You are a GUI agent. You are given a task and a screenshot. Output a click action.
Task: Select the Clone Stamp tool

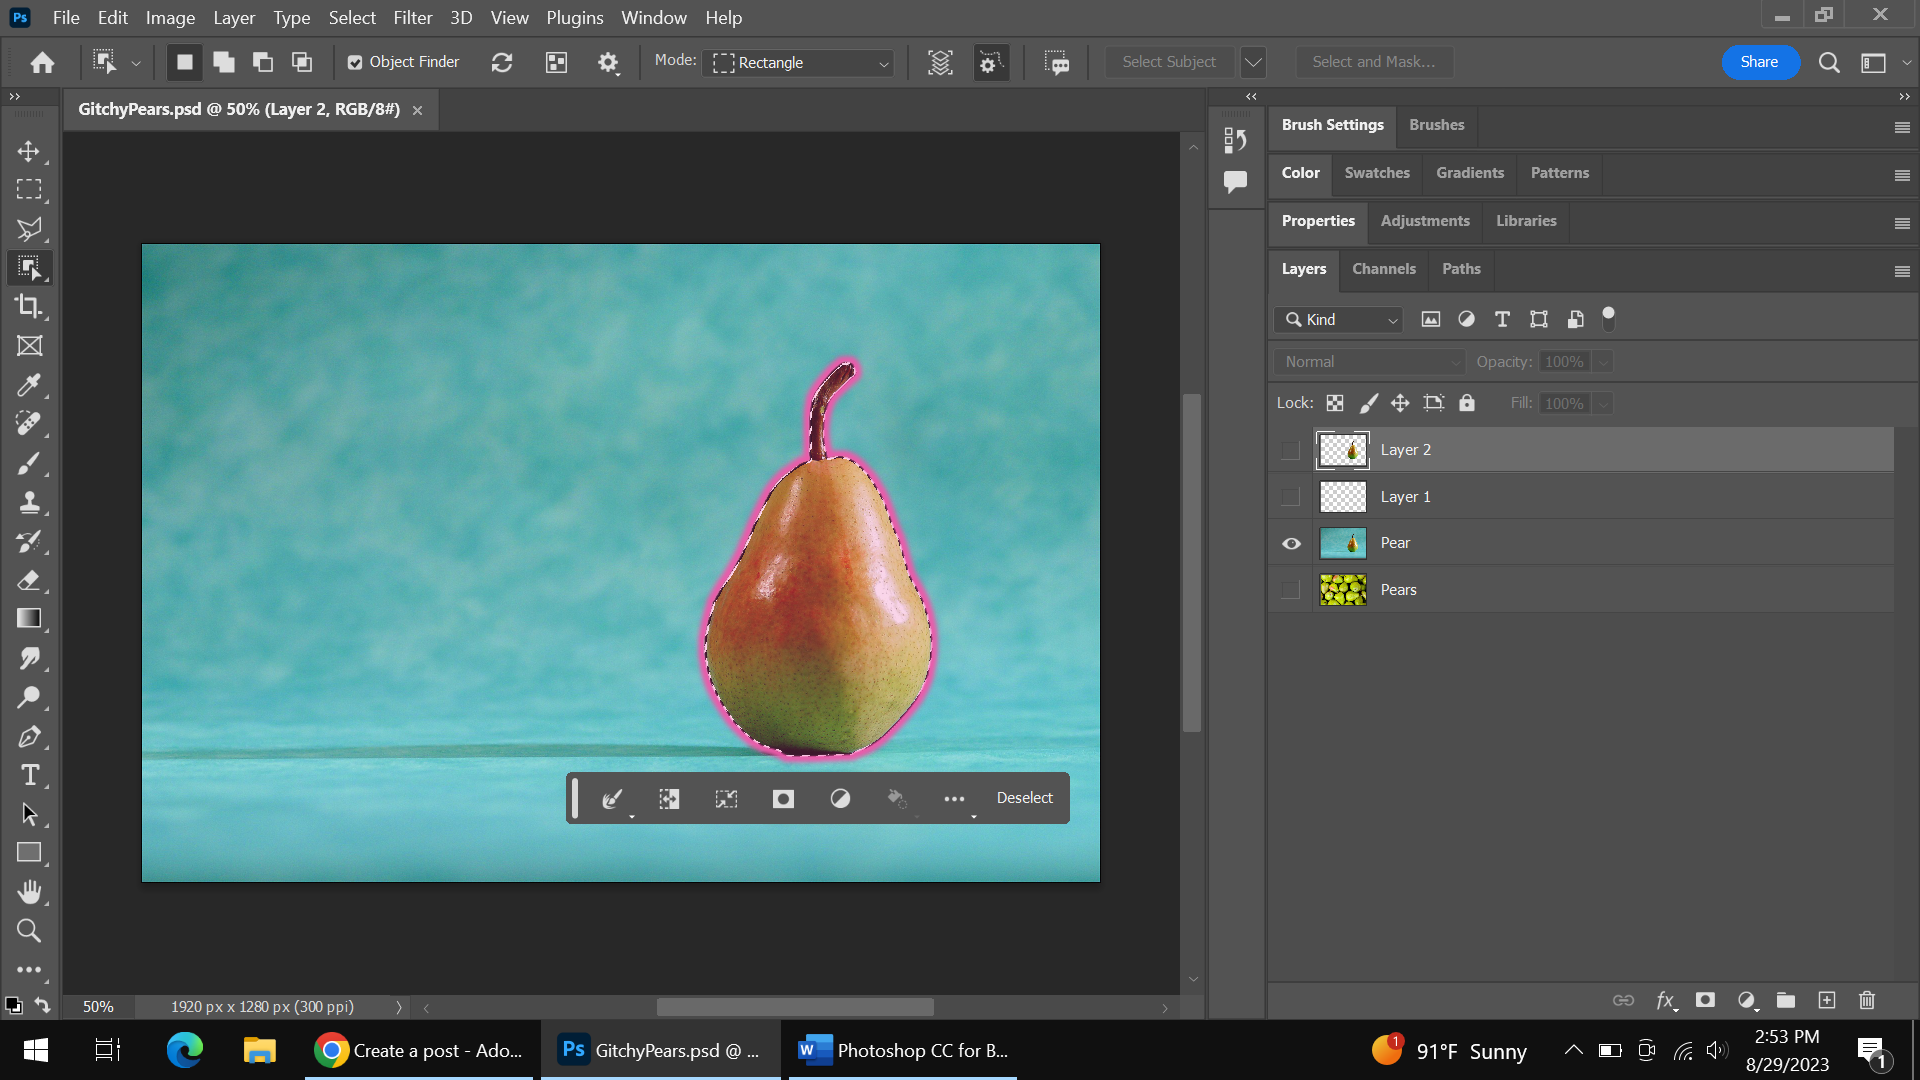[x=29, y=503]
